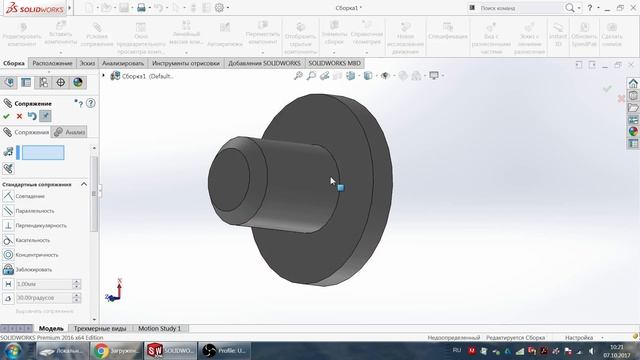Screen dimensions: 640x360
Task: Switch to the PropertyManager tab icon
Action: [x=26, y=82]
